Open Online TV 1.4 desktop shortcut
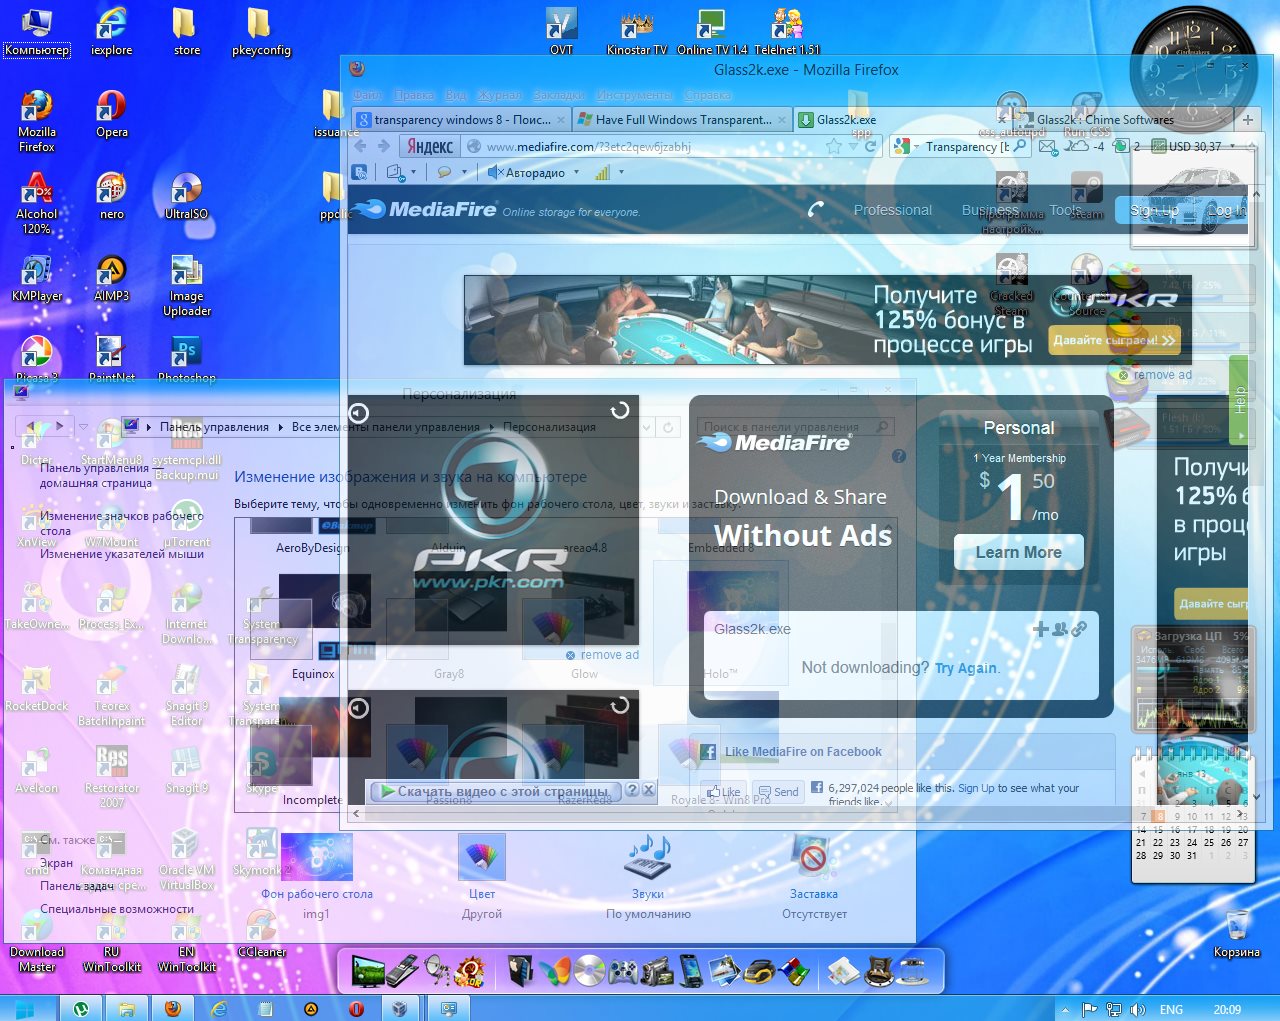The height and width of the screenshot is (1021, 1280). click(712, 32)
